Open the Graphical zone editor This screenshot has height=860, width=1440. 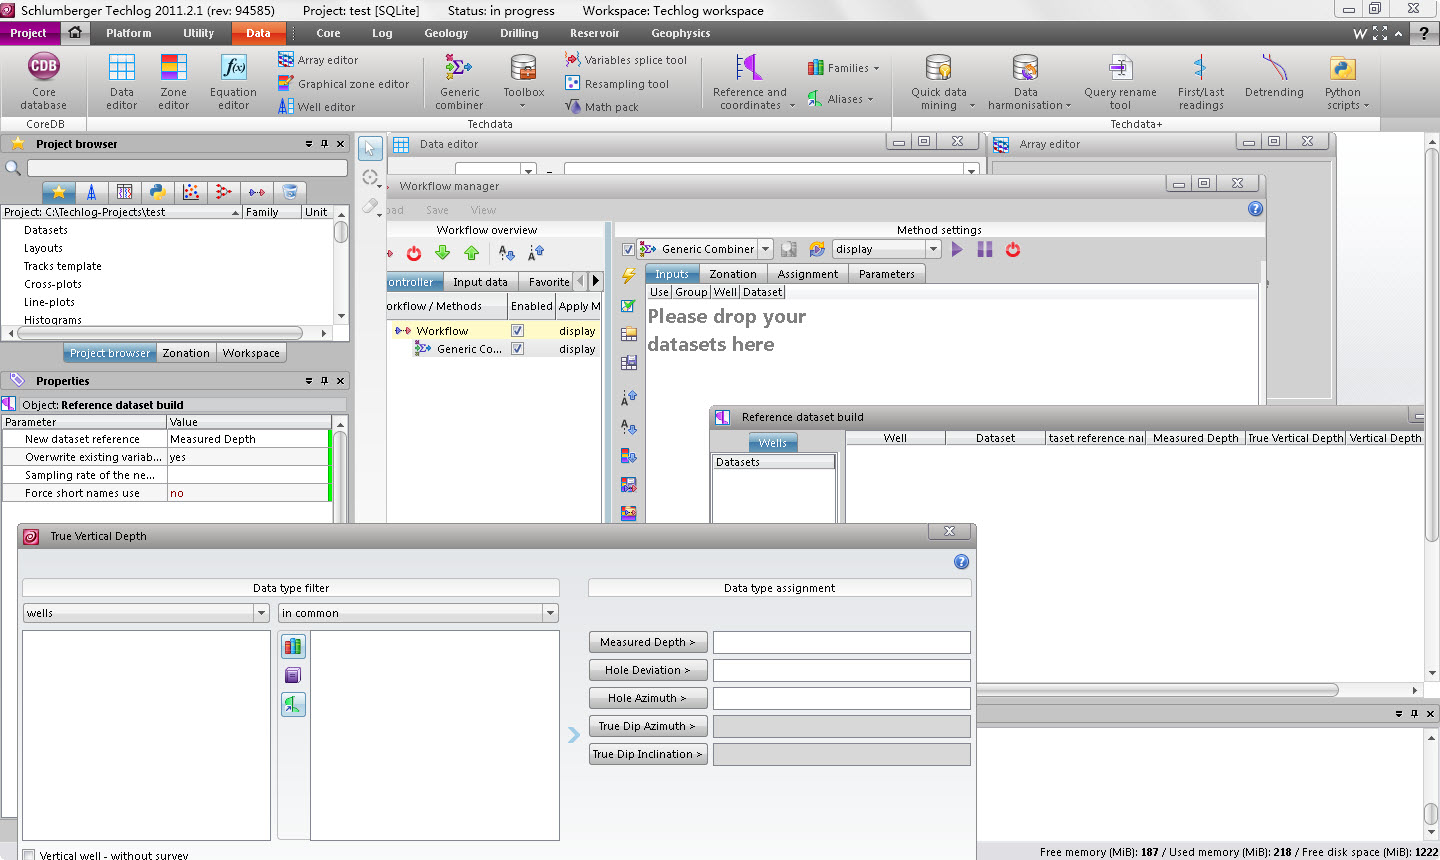344,84
